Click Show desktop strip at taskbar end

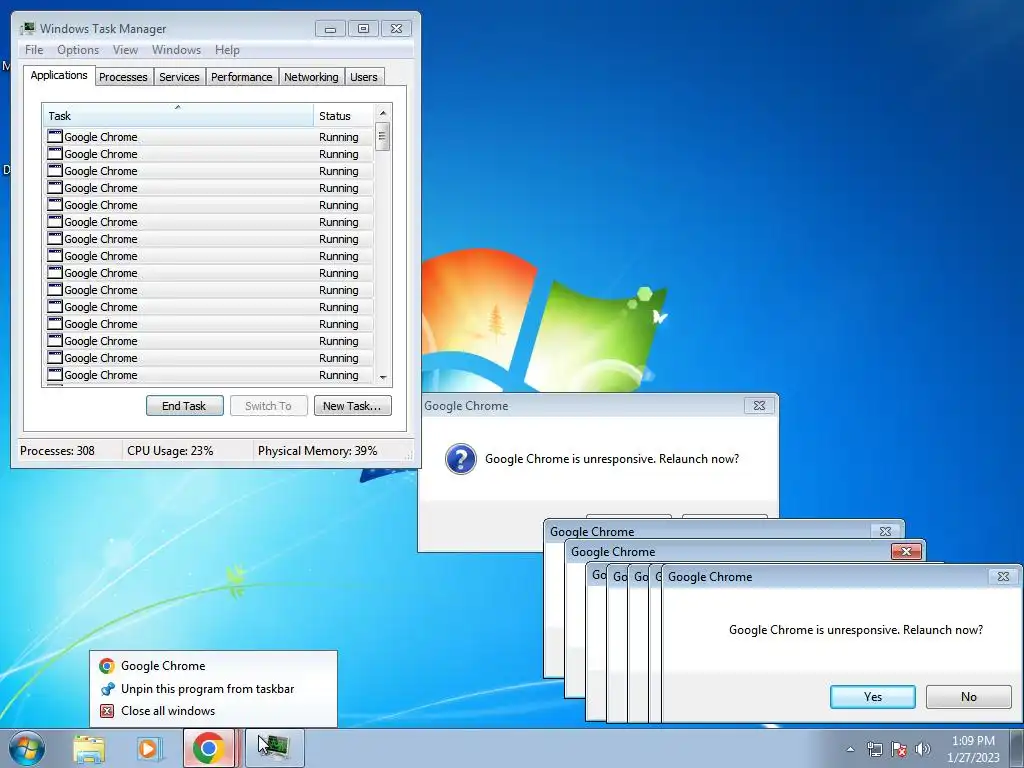pyautogui.click(x=1017, y=748)
